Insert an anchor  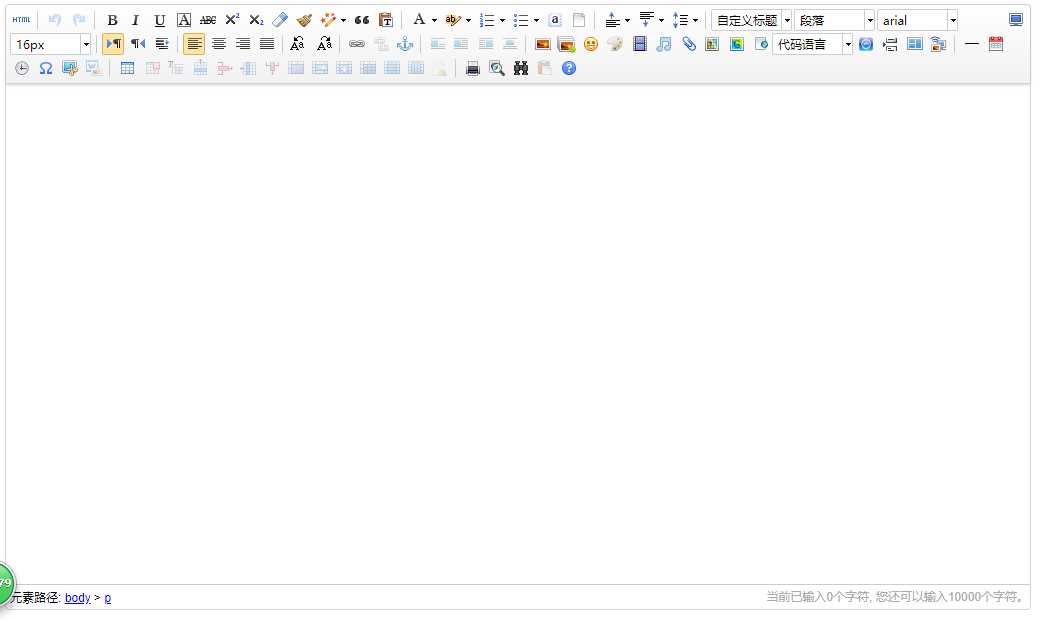pos(405,44)
